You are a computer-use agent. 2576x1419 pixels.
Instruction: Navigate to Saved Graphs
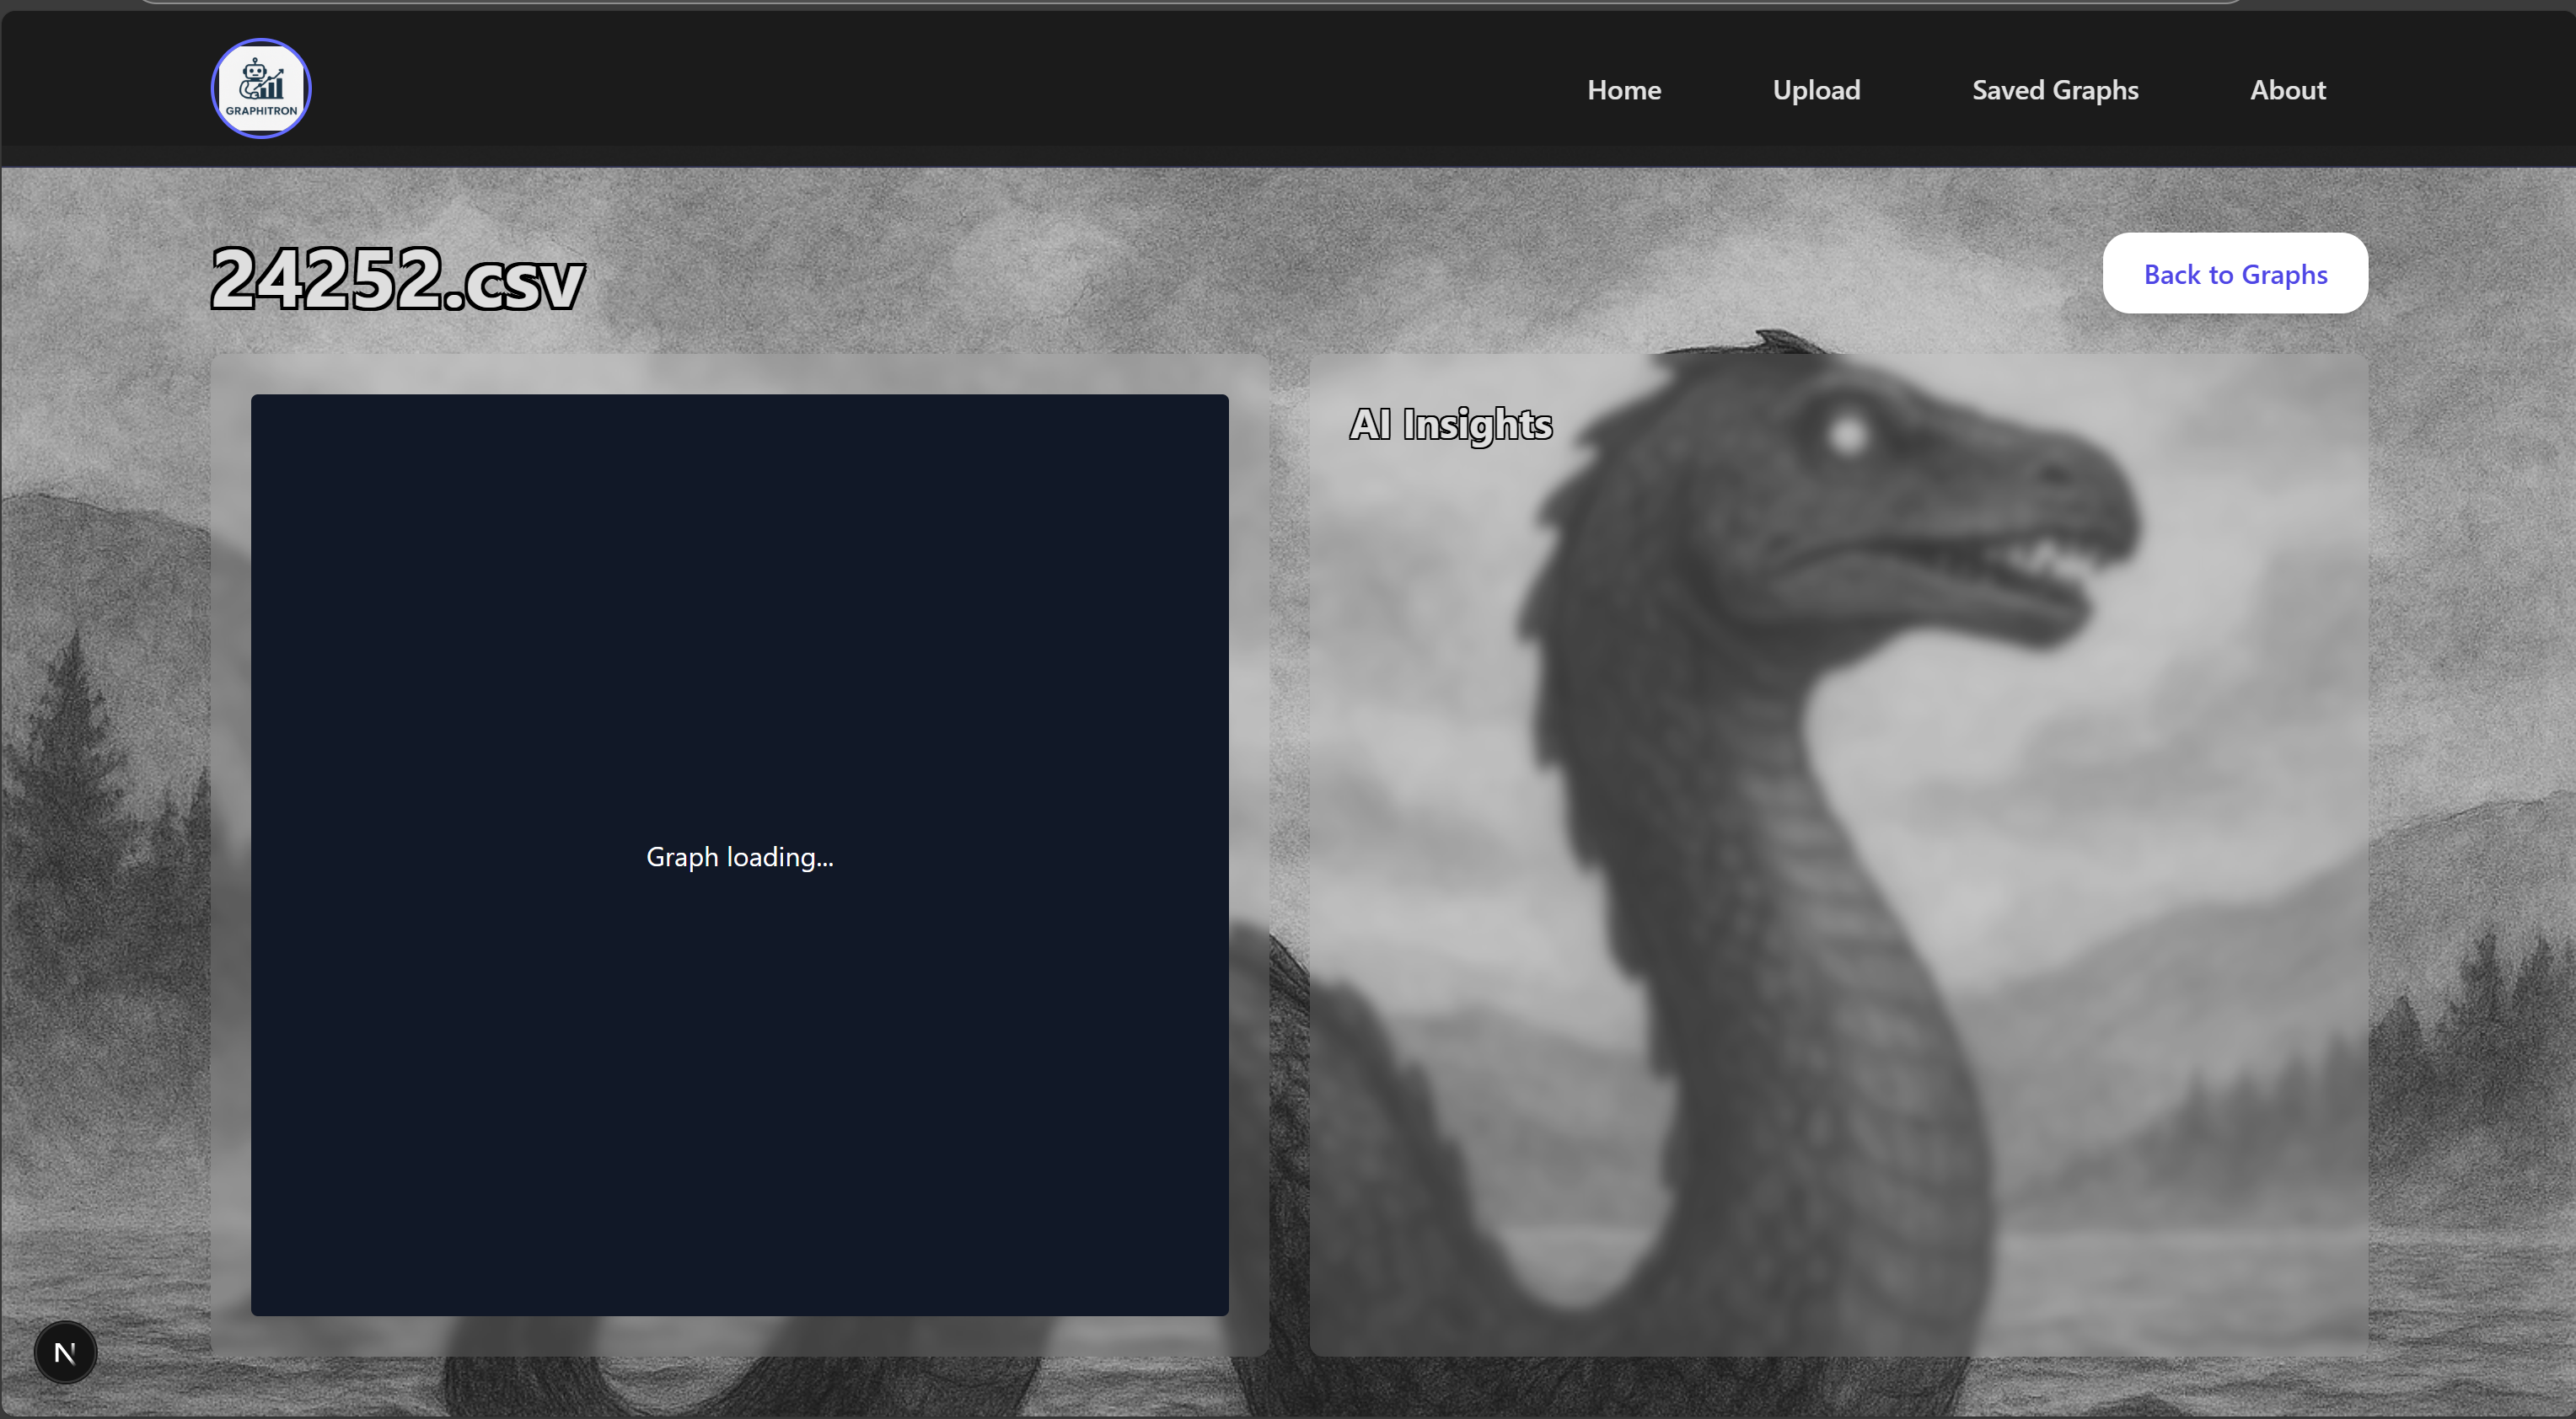2054,90
